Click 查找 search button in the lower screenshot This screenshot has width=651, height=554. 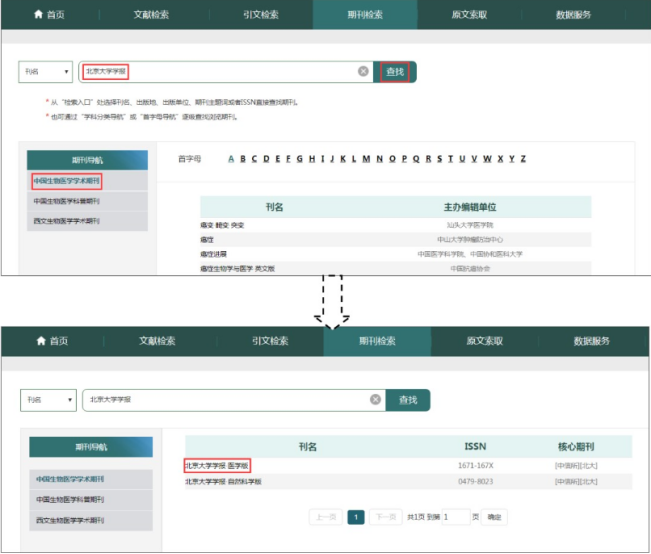click(408, 400)
